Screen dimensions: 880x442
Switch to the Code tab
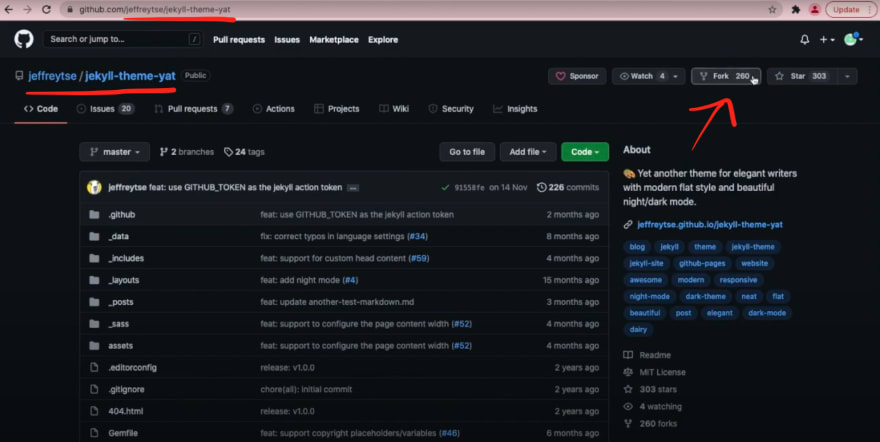[41, 109]
